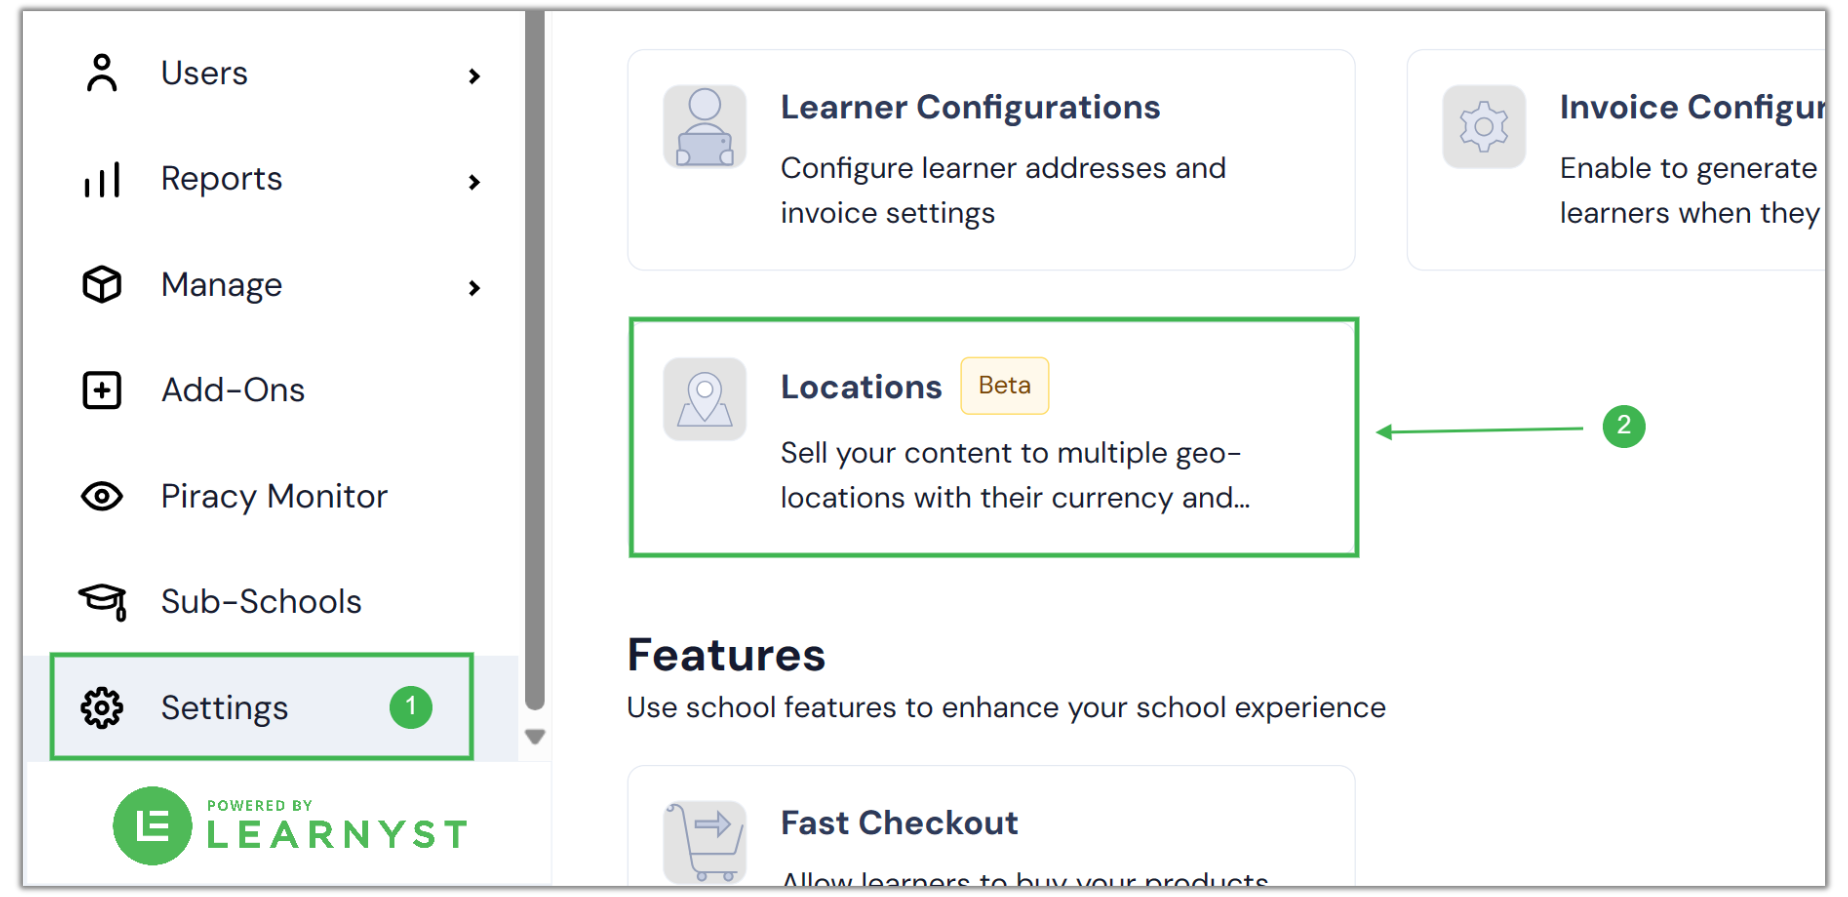This screenshot has width=1848, height=897.
Task: Click the Invoice Configuration gear icon
Action: [x=1484, y=127]
